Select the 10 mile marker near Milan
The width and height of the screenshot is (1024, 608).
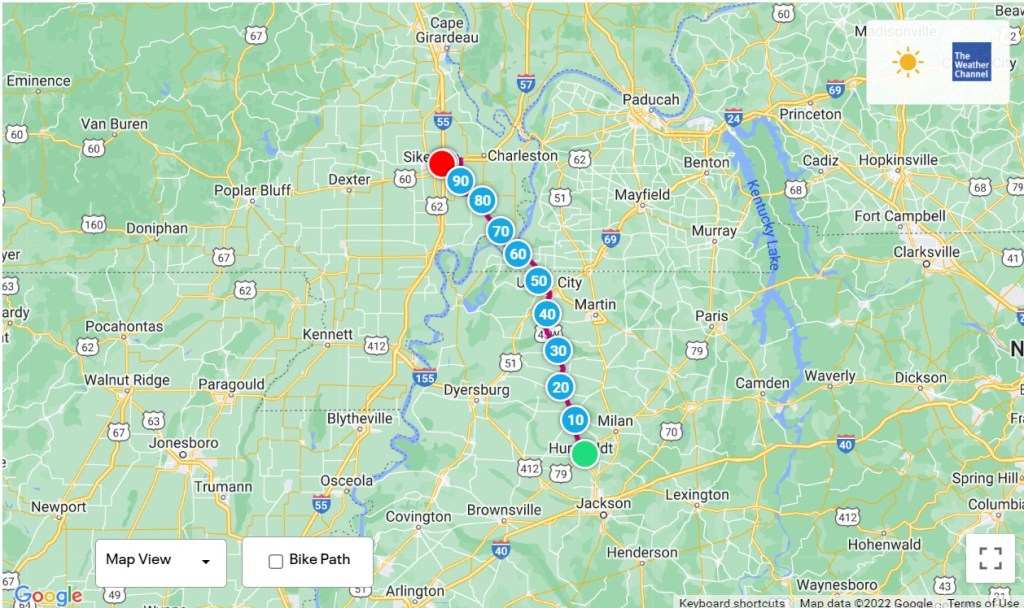(x=575, y=420)
